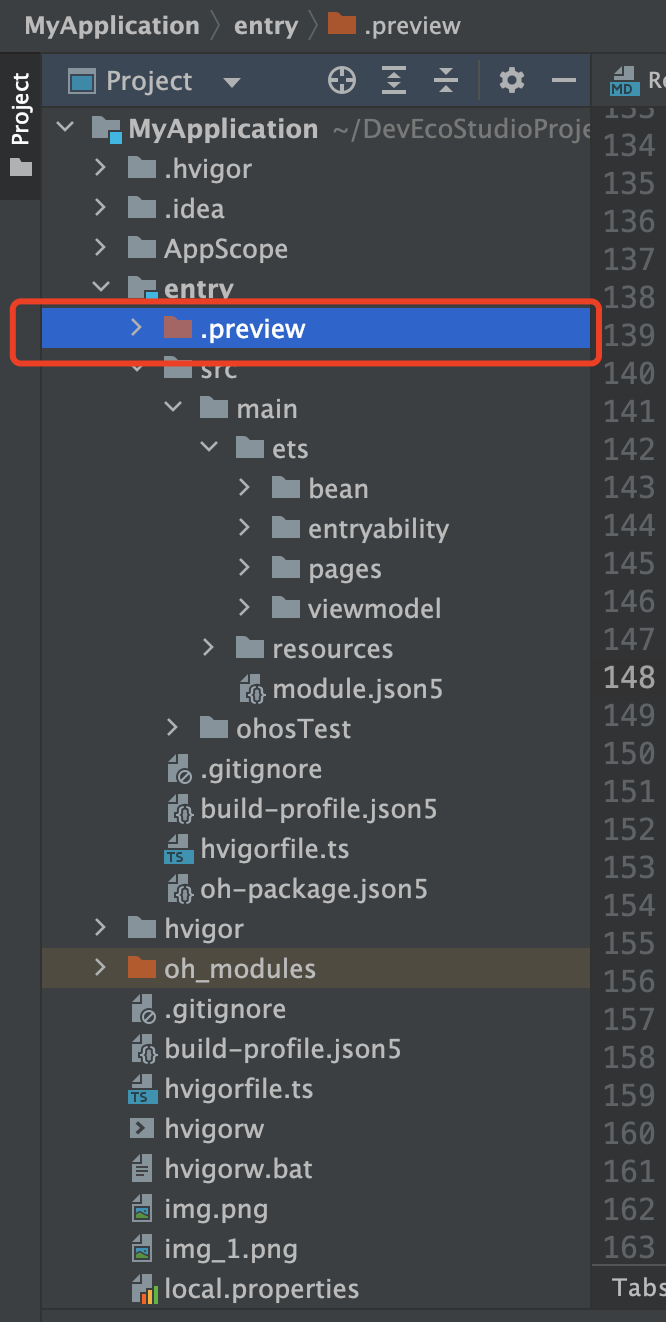Toggle the Project side tab
This screenshot has width=666, height=1322.
[20, 126]
